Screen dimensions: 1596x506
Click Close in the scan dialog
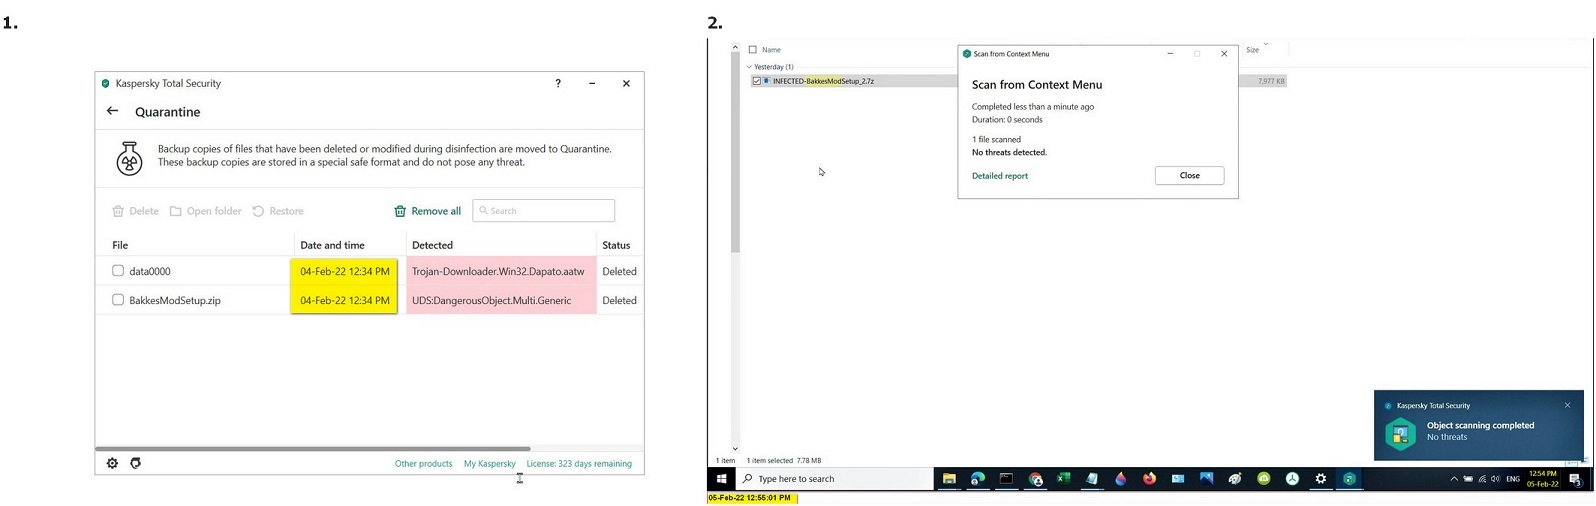1189,175
